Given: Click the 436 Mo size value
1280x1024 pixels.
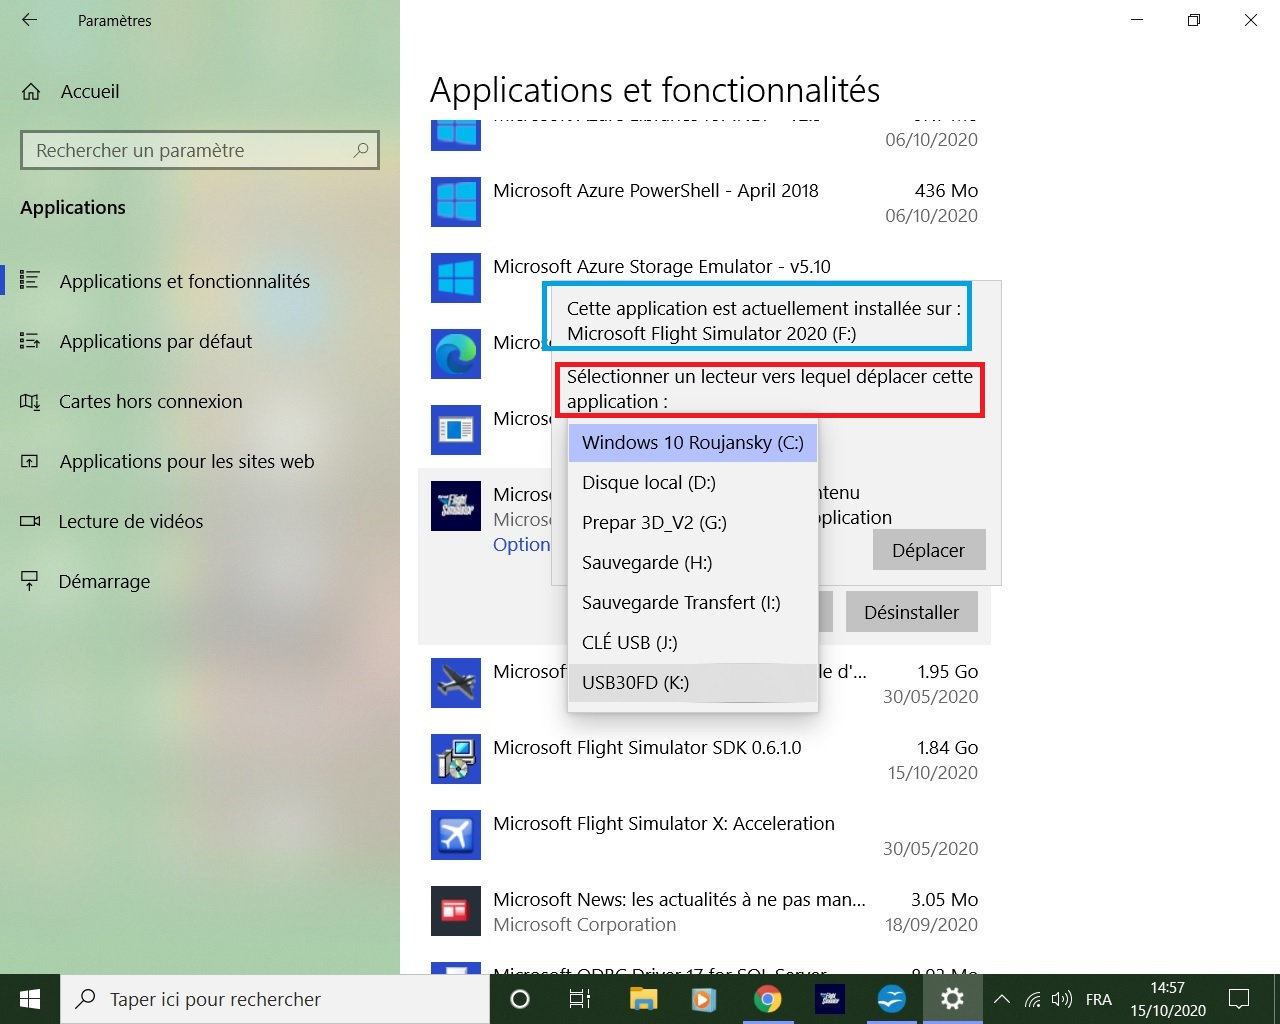Looking at the screenshot, I should [x=946, y=190].
